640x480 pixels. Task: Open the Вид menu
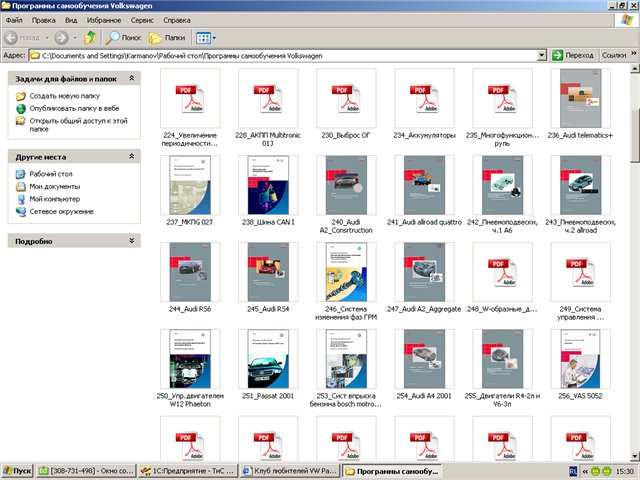71,20
